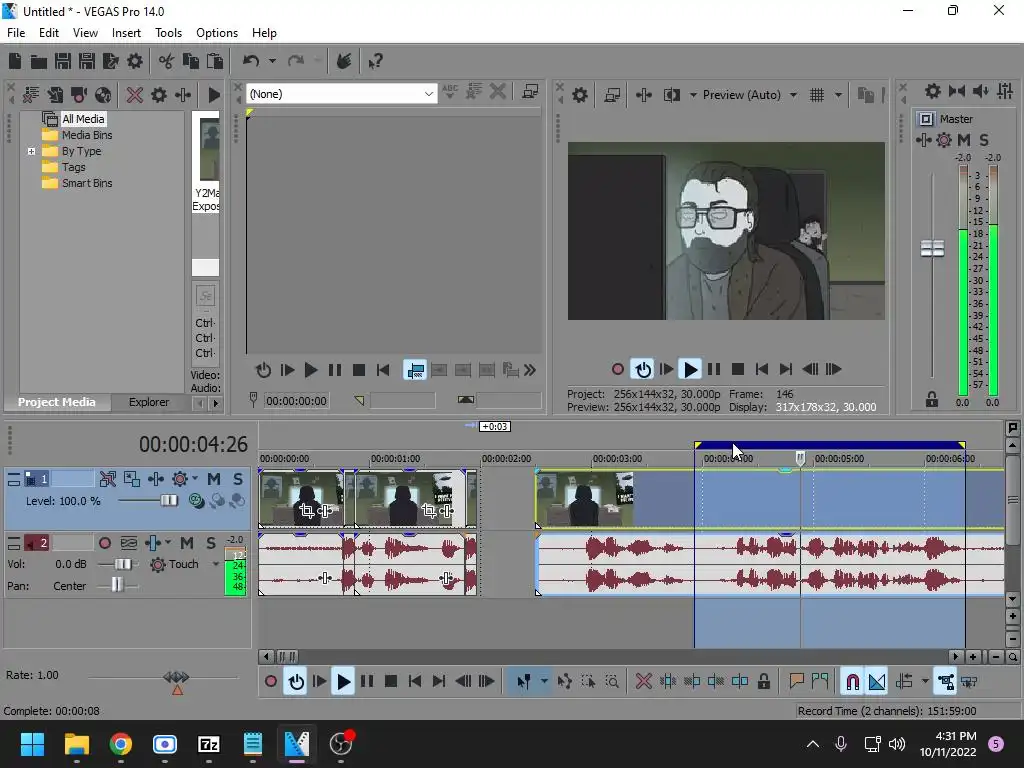Switch to the Project Media tab

click(x=57, y=402)
